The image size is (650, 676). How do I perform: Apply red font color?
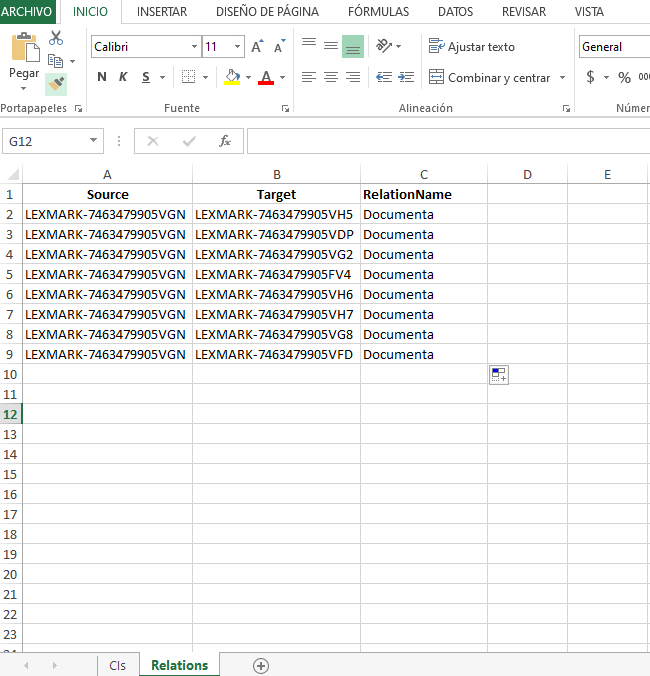[266, 77]
